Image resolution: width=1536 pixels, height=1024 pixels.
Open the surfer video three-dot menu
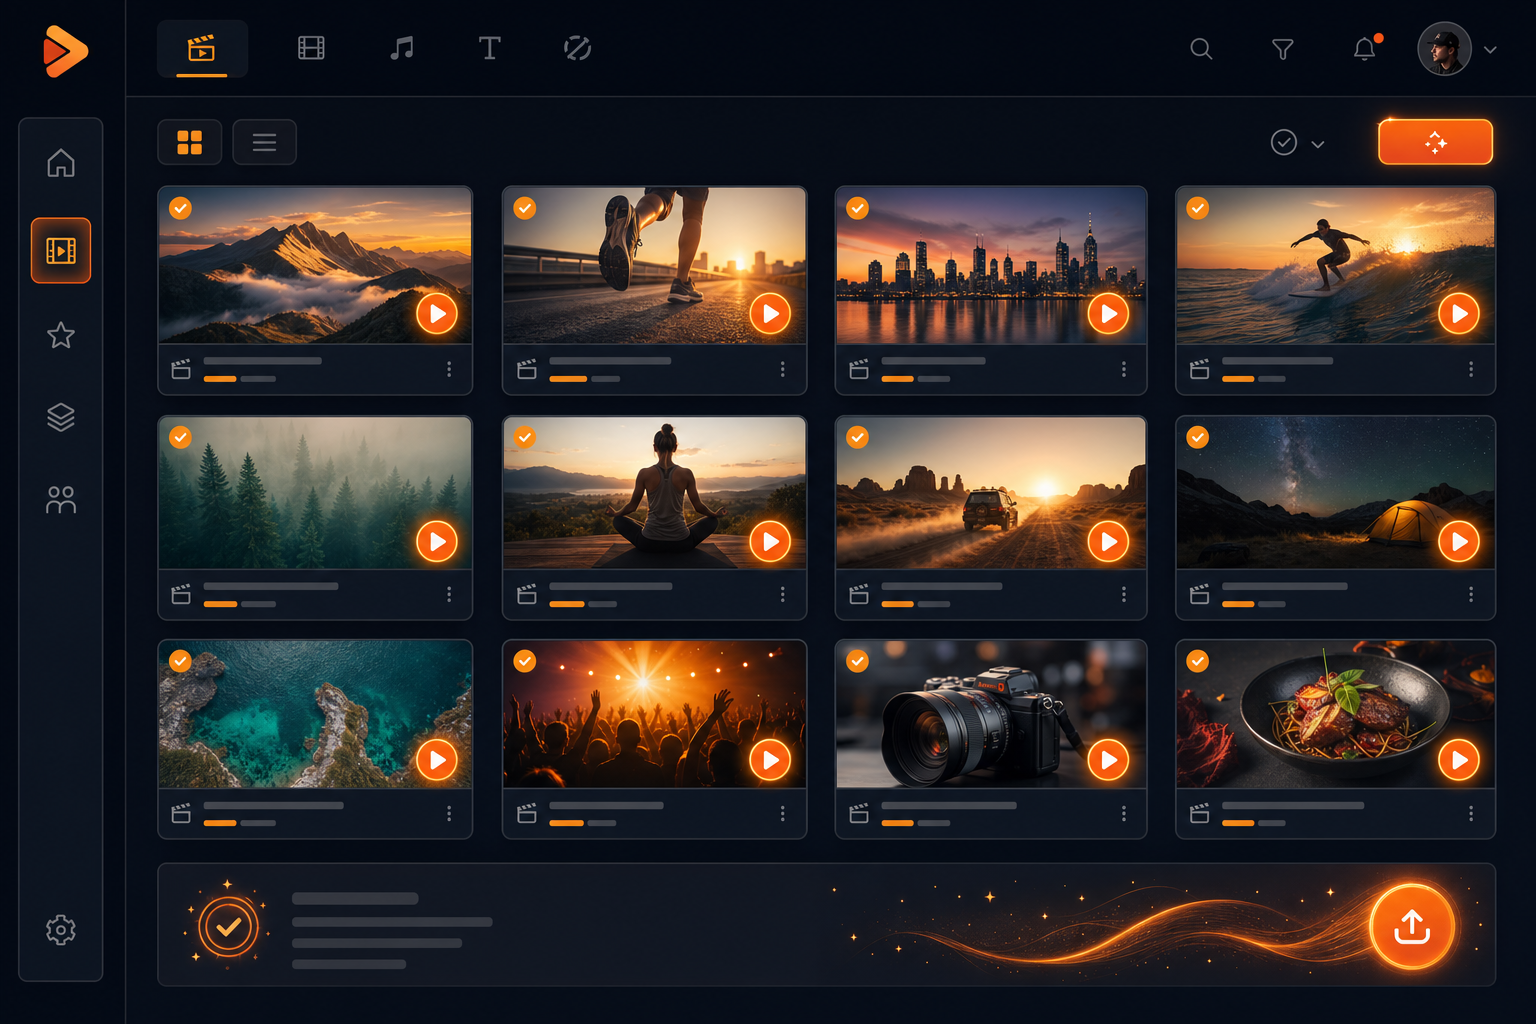(x=1471, y=369)
